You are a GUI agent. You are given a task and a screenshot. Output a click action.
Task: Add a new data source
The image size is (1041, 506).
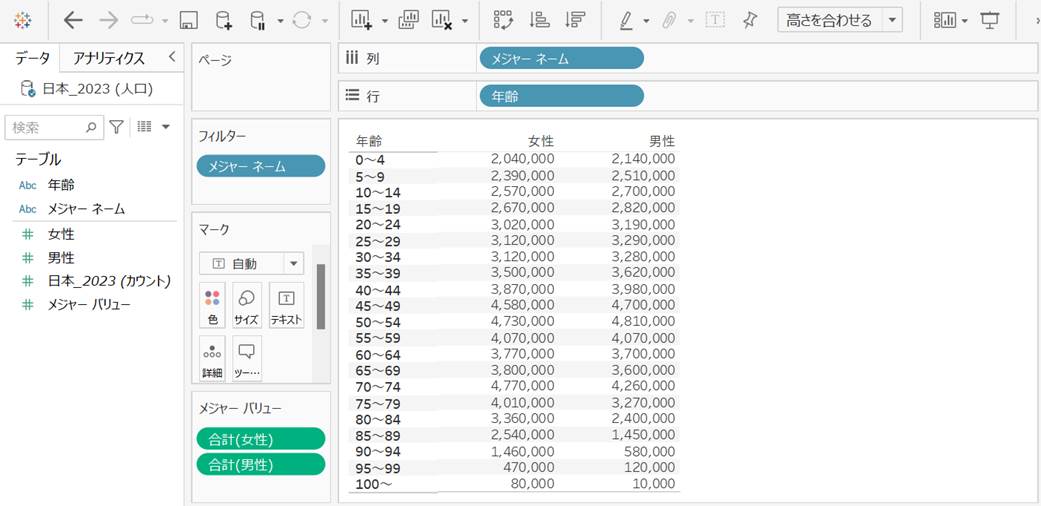223,20
